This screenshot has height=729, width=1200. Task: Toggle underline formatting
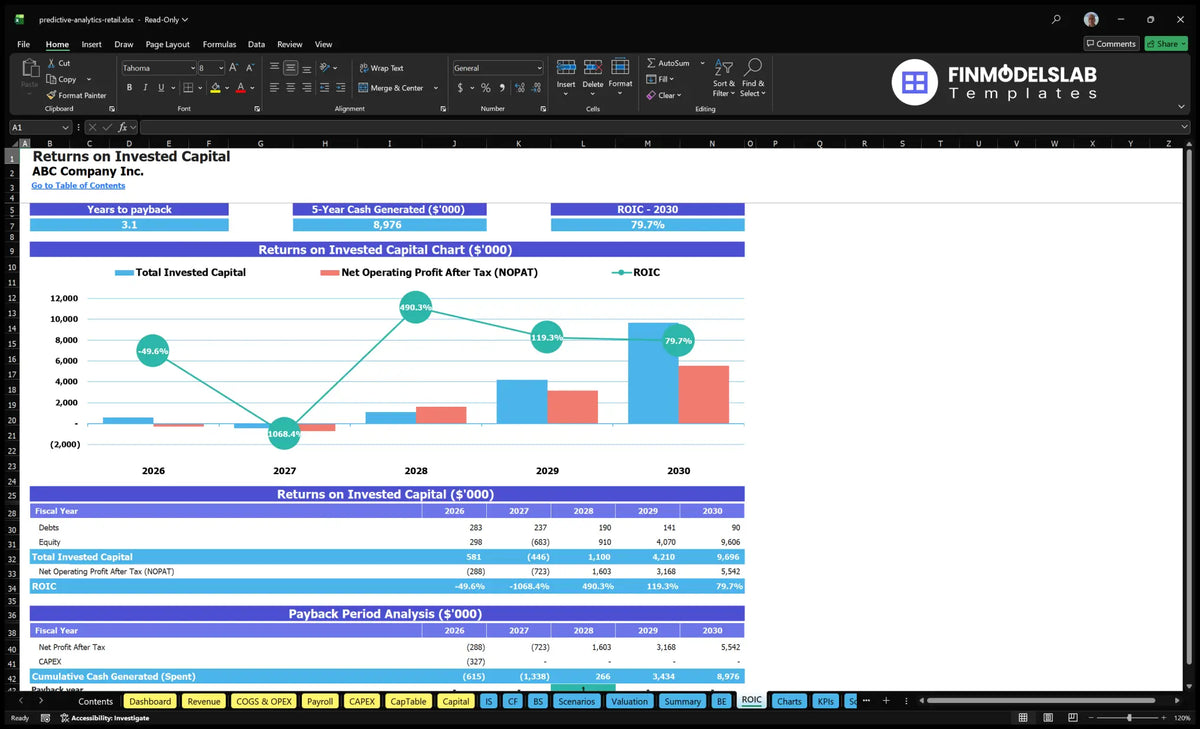(160, 88)
